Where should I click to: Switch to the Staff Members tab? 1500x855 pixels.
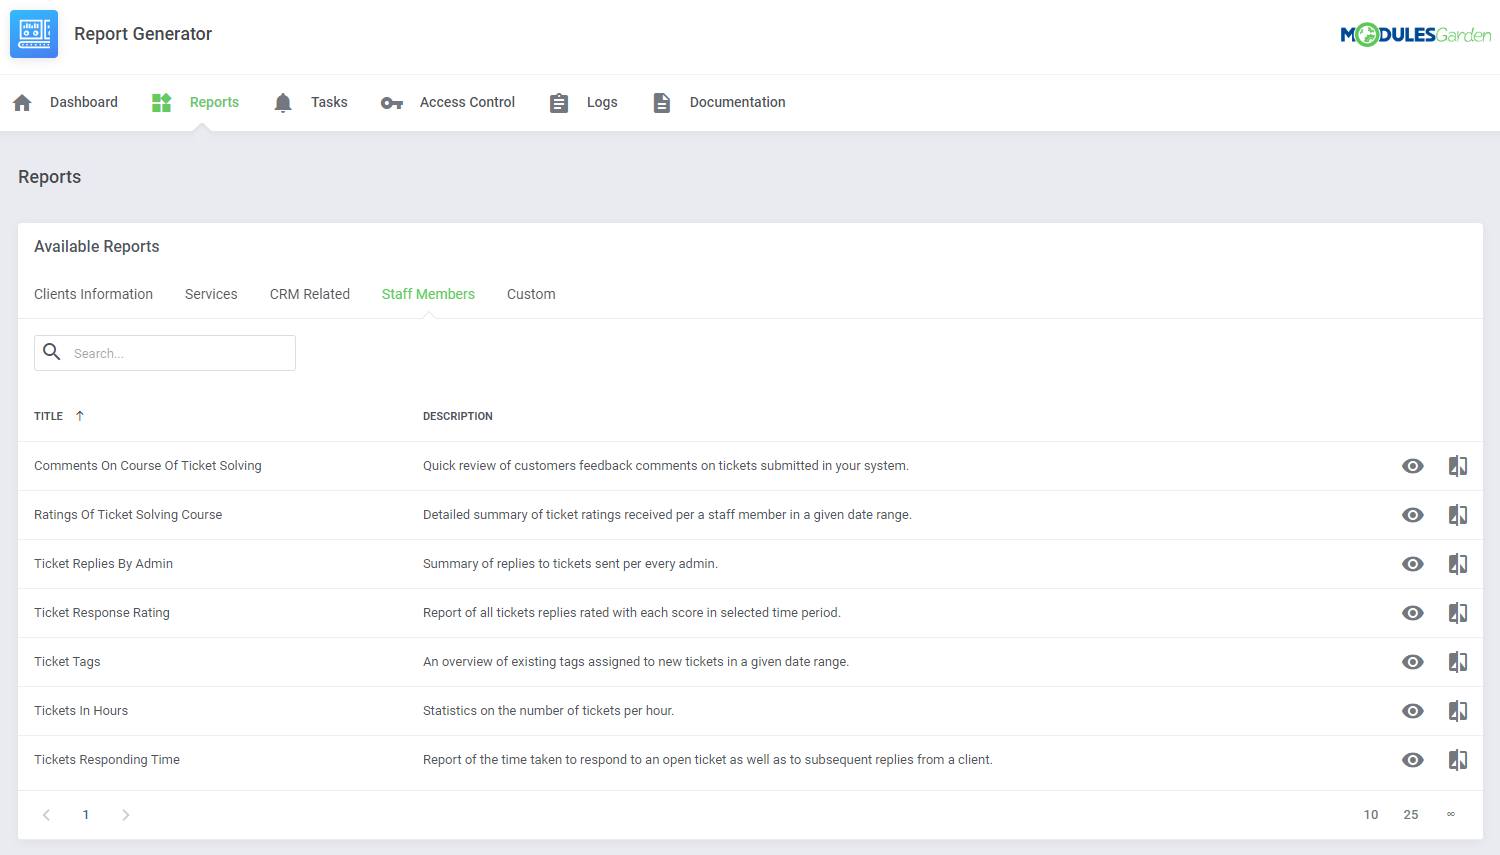click(x=428, y=293)
